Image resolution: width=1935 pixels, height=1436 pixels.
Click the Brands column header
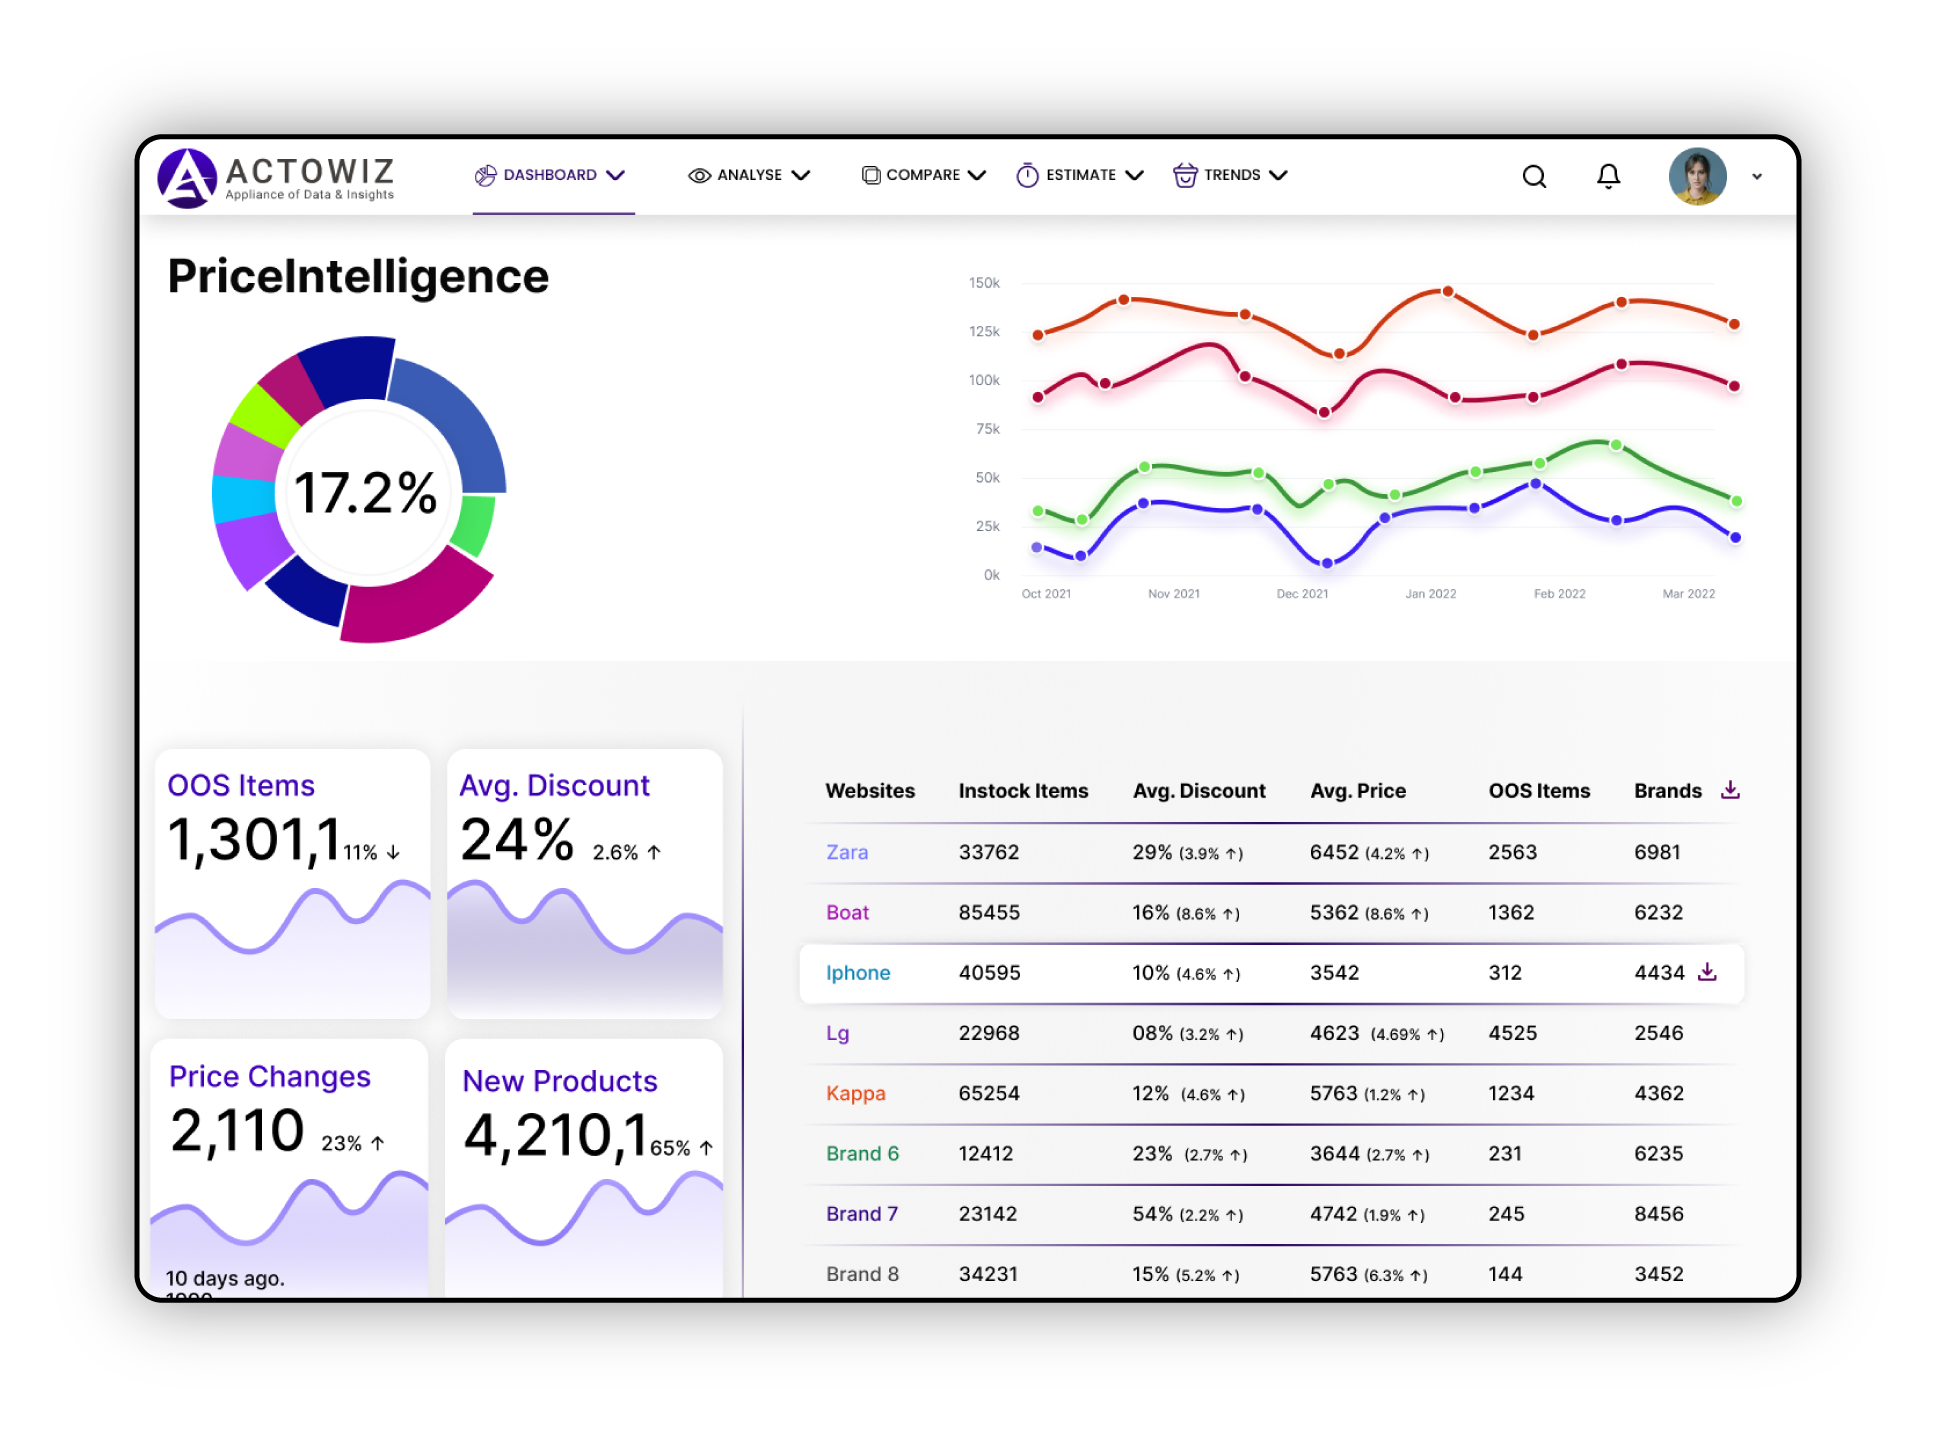(1668, 790)
